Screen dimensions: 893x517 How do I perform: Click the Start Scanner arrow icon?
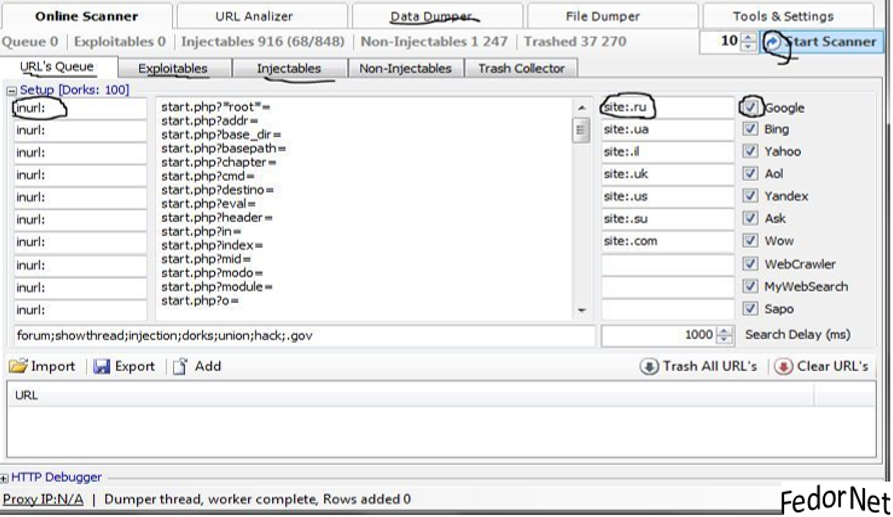tap(773, 42)
